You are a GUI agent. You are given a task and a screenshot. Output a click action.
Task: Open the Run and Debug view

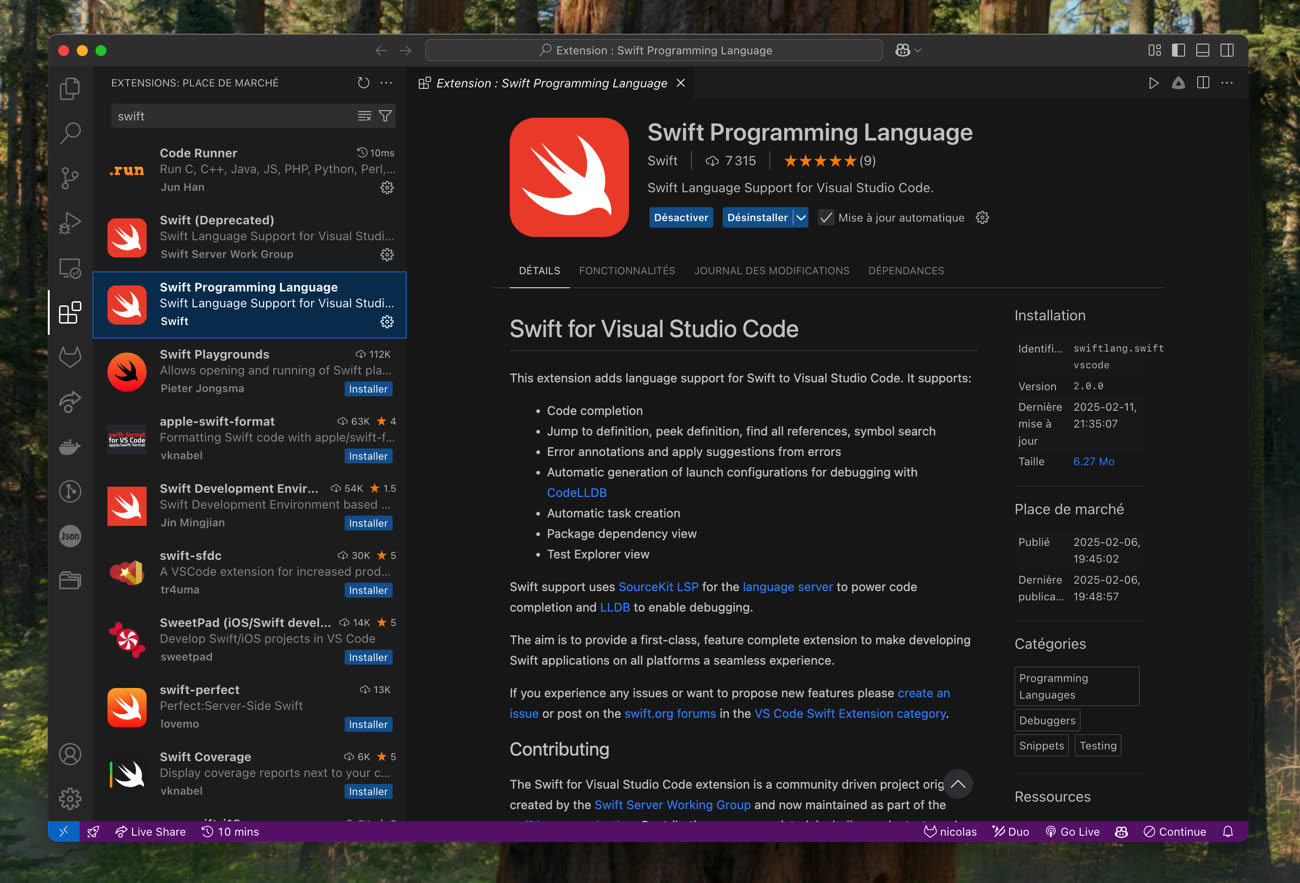(x=69, y=222)
